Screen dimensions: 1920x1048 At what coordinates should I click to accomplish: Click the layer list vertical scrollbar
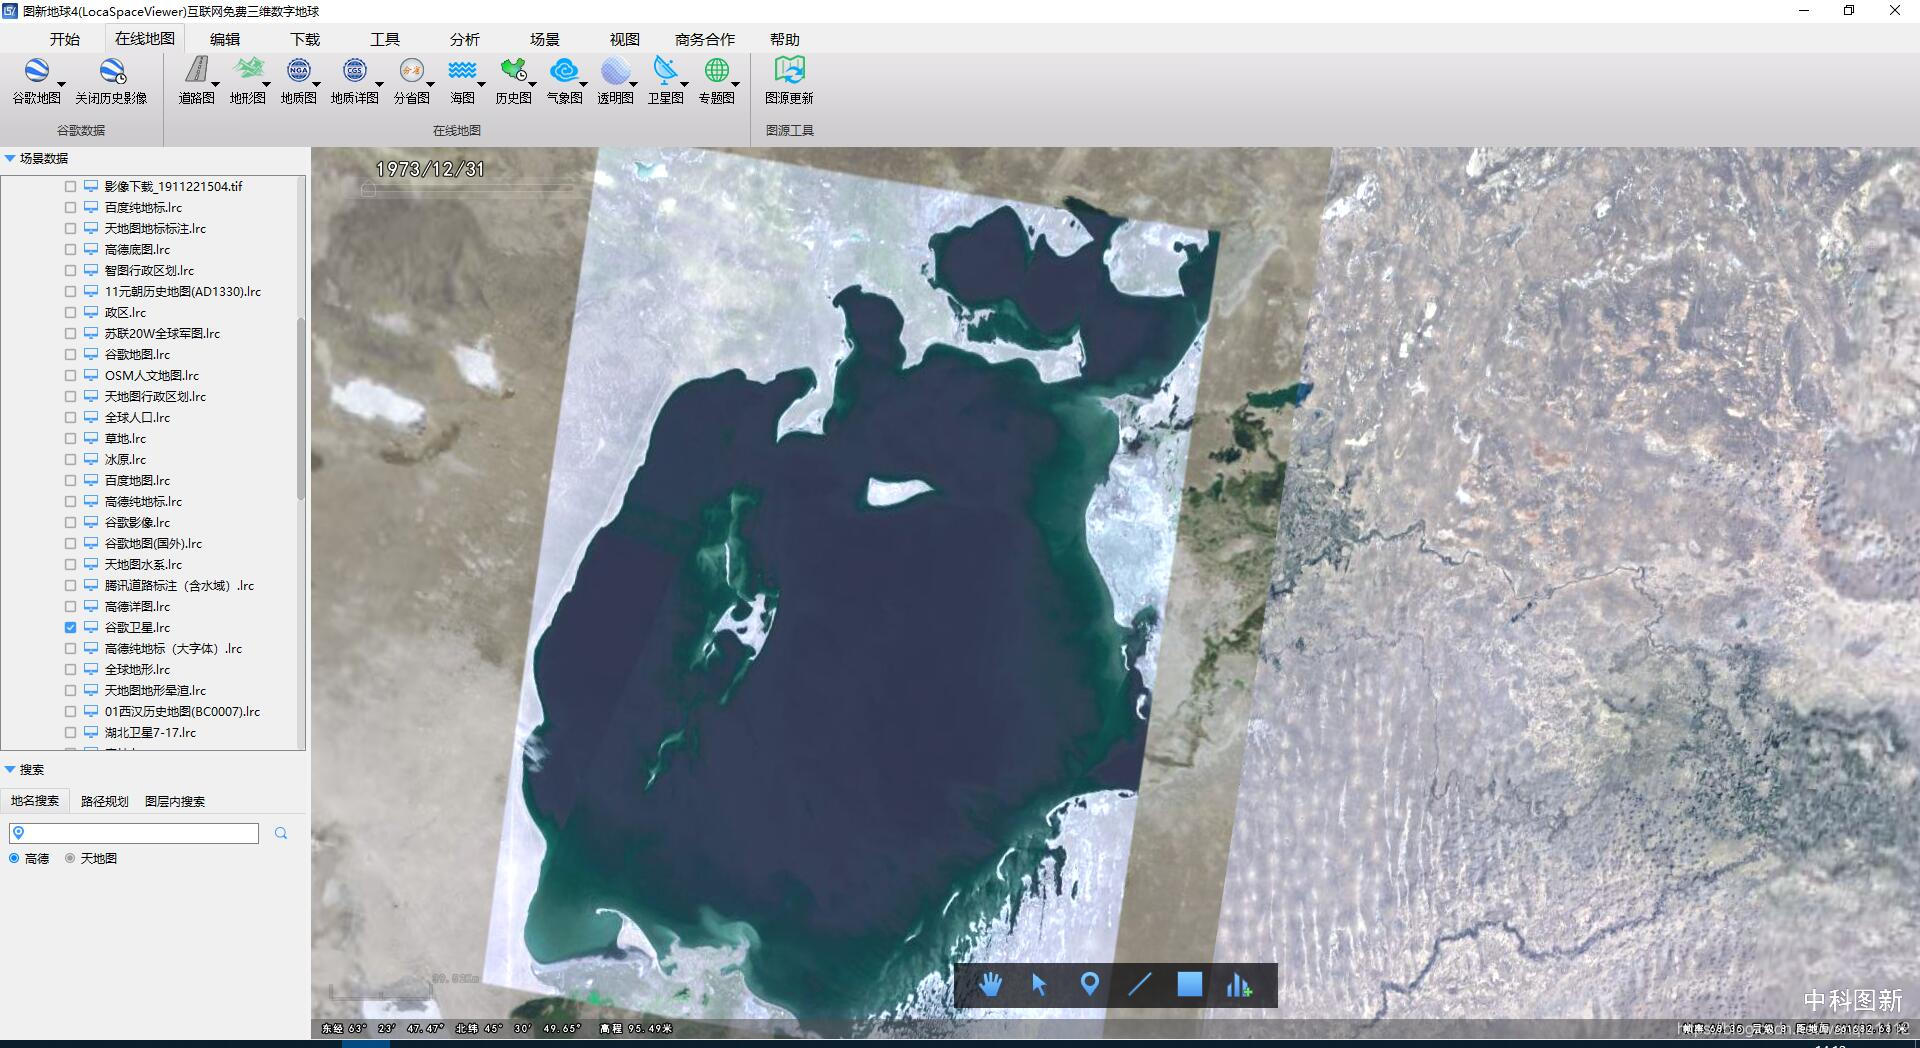point(301,410)
